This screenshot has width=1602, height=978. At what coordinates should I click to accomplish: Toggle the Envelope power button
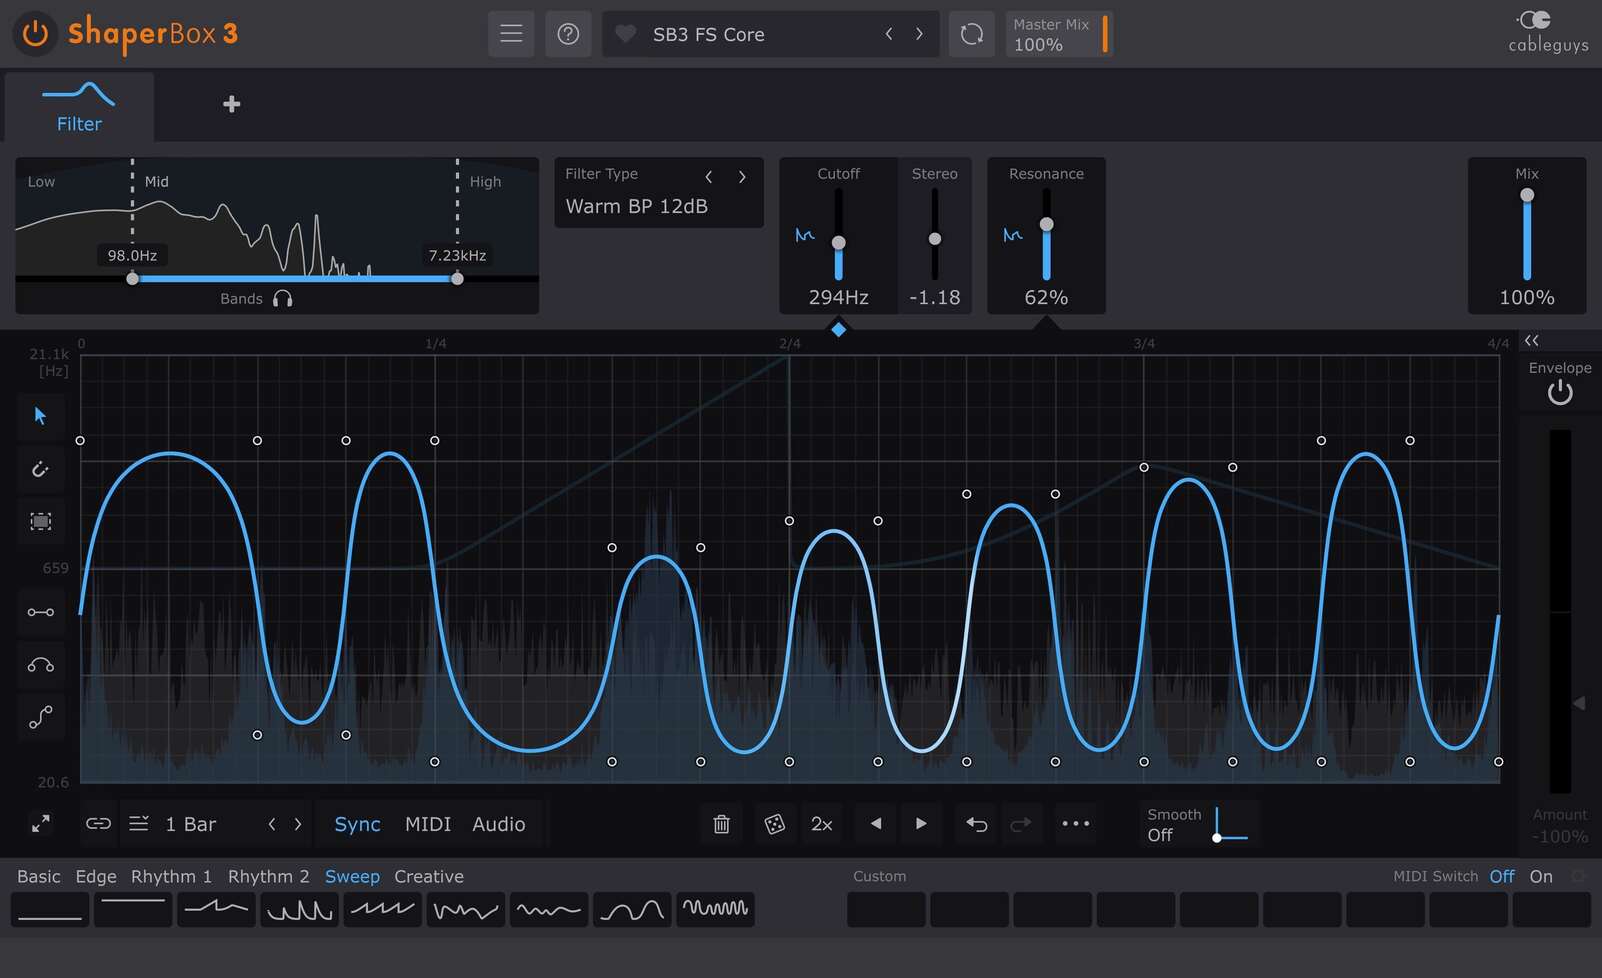[x=1559, y=393]
